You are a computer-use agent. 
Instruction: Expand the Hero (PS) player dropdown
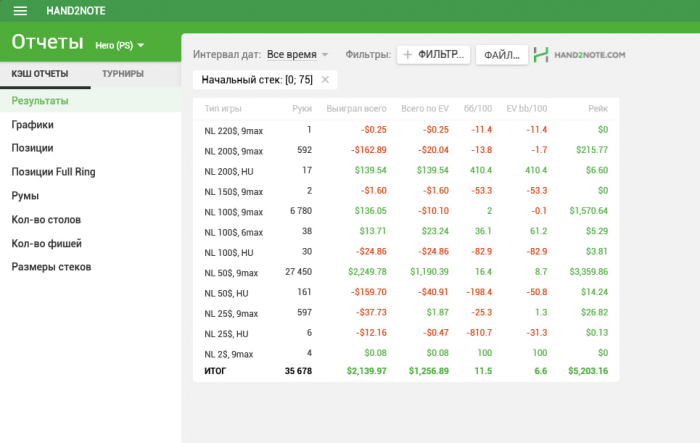tap(120, 45)
